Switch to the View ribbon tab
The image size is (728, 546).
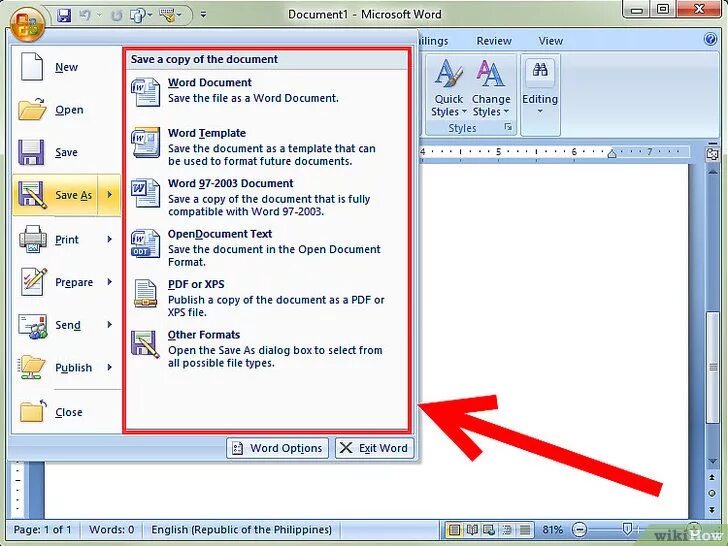pos(551,41)
